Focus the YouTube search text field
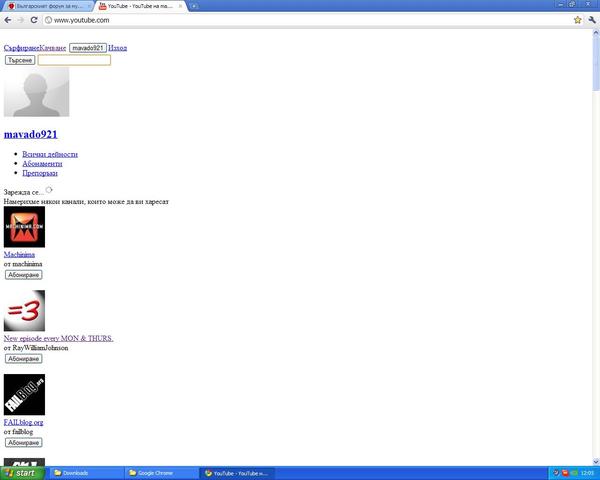The width and height of the screenshot is (600, 480). point(74,60)
